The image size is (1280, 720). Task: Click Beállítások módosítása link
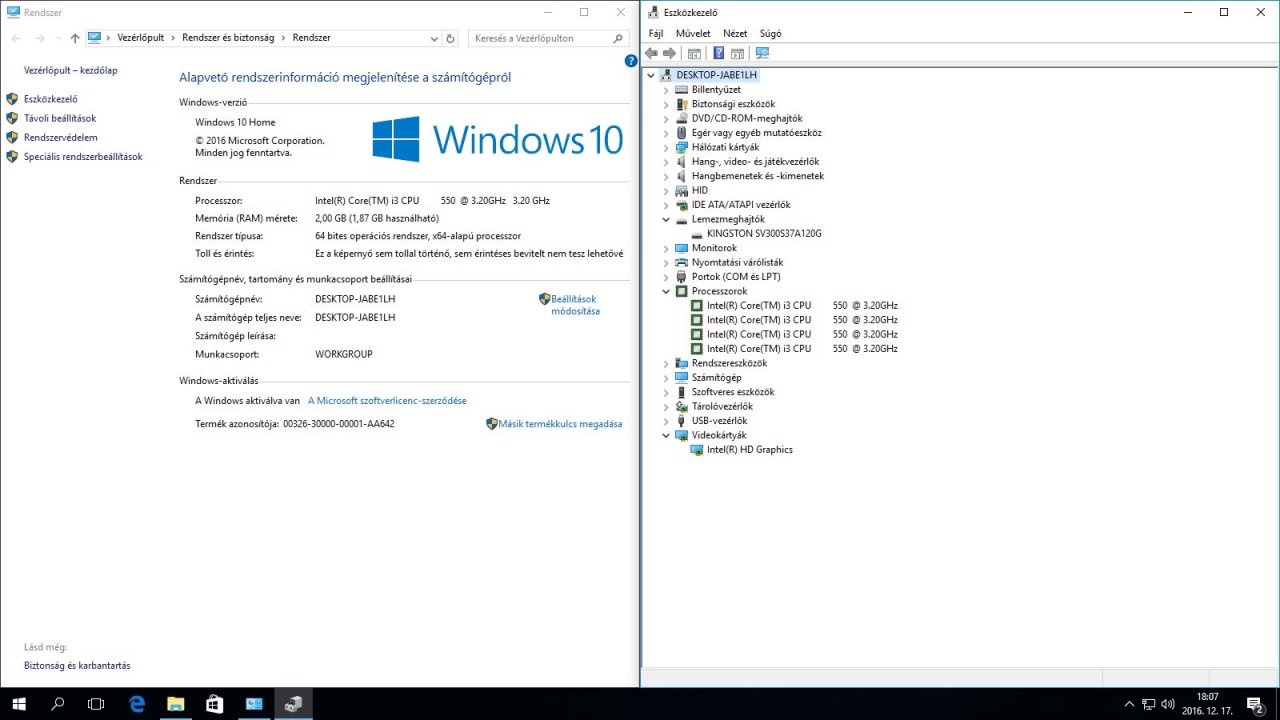575,305
